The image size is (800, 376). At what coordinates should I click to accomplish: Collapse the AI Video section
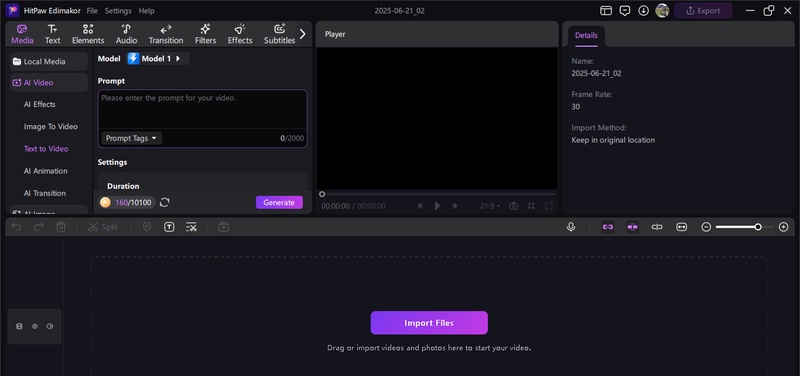49,82
